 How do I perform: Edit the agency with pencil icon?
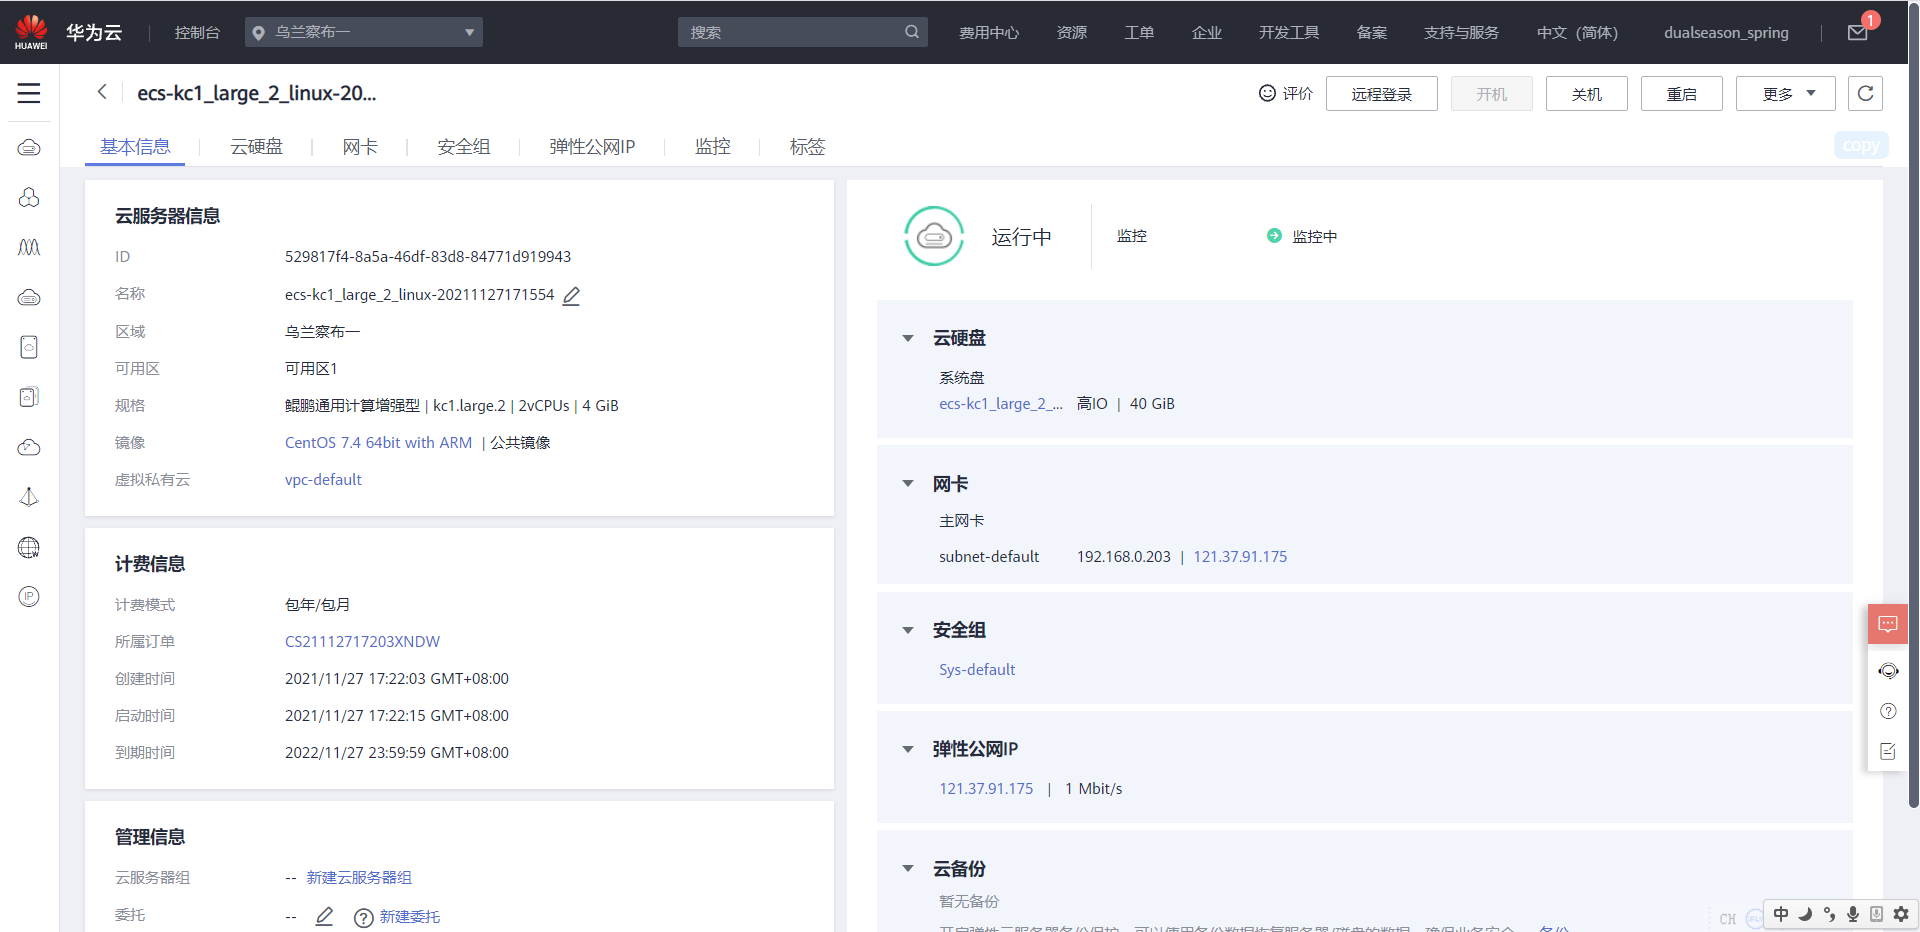coord(324,916)
